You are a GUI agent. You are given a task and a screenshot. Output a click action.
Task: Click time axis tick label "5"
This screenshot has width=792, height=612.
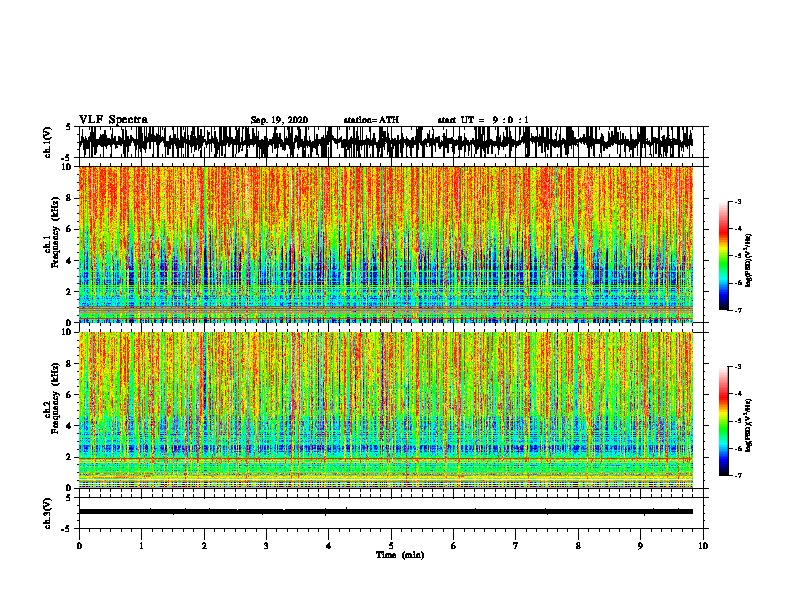click(391, 546)
